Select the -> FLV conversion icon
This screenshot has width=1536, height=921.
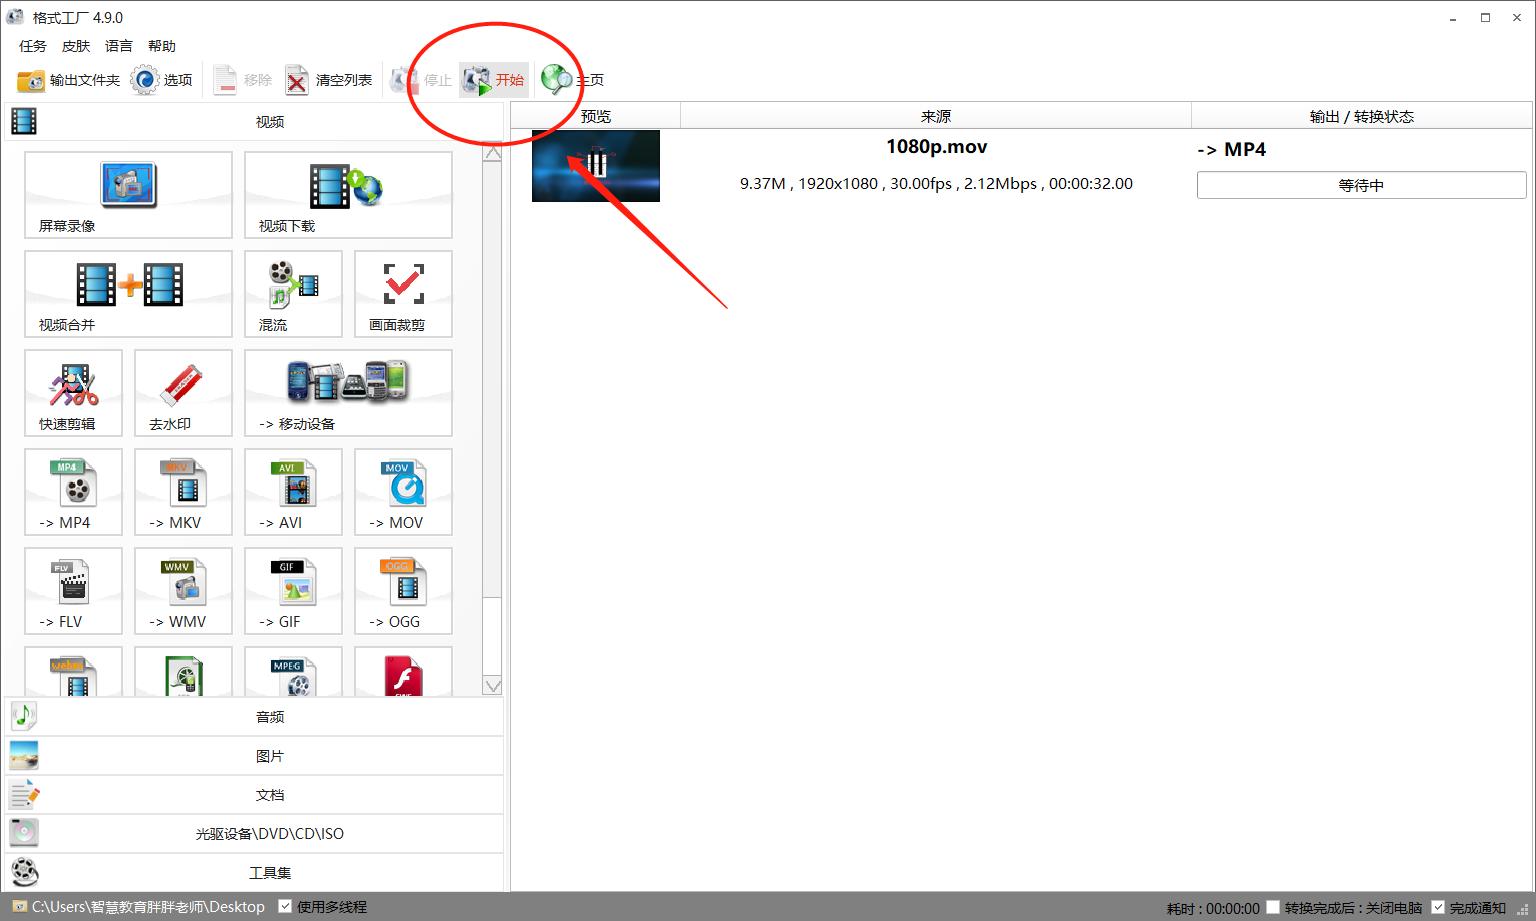[73, 591]
